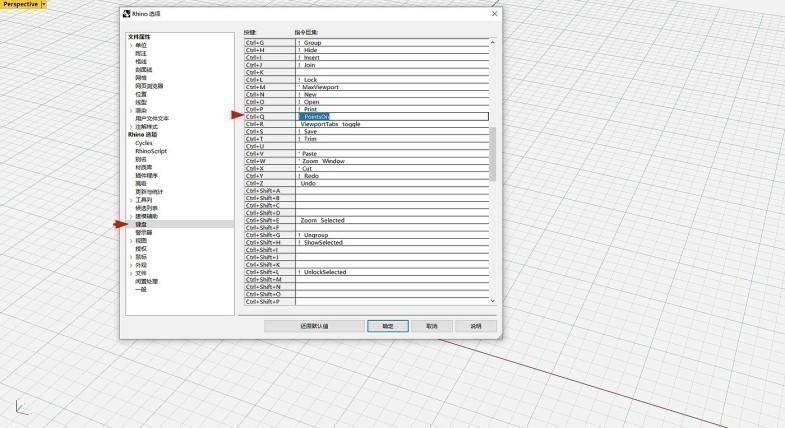This screenshot has height=428, width=785.
Task: Click the Ctrl+R ViewportTabs toggle field
Action: 391,124
